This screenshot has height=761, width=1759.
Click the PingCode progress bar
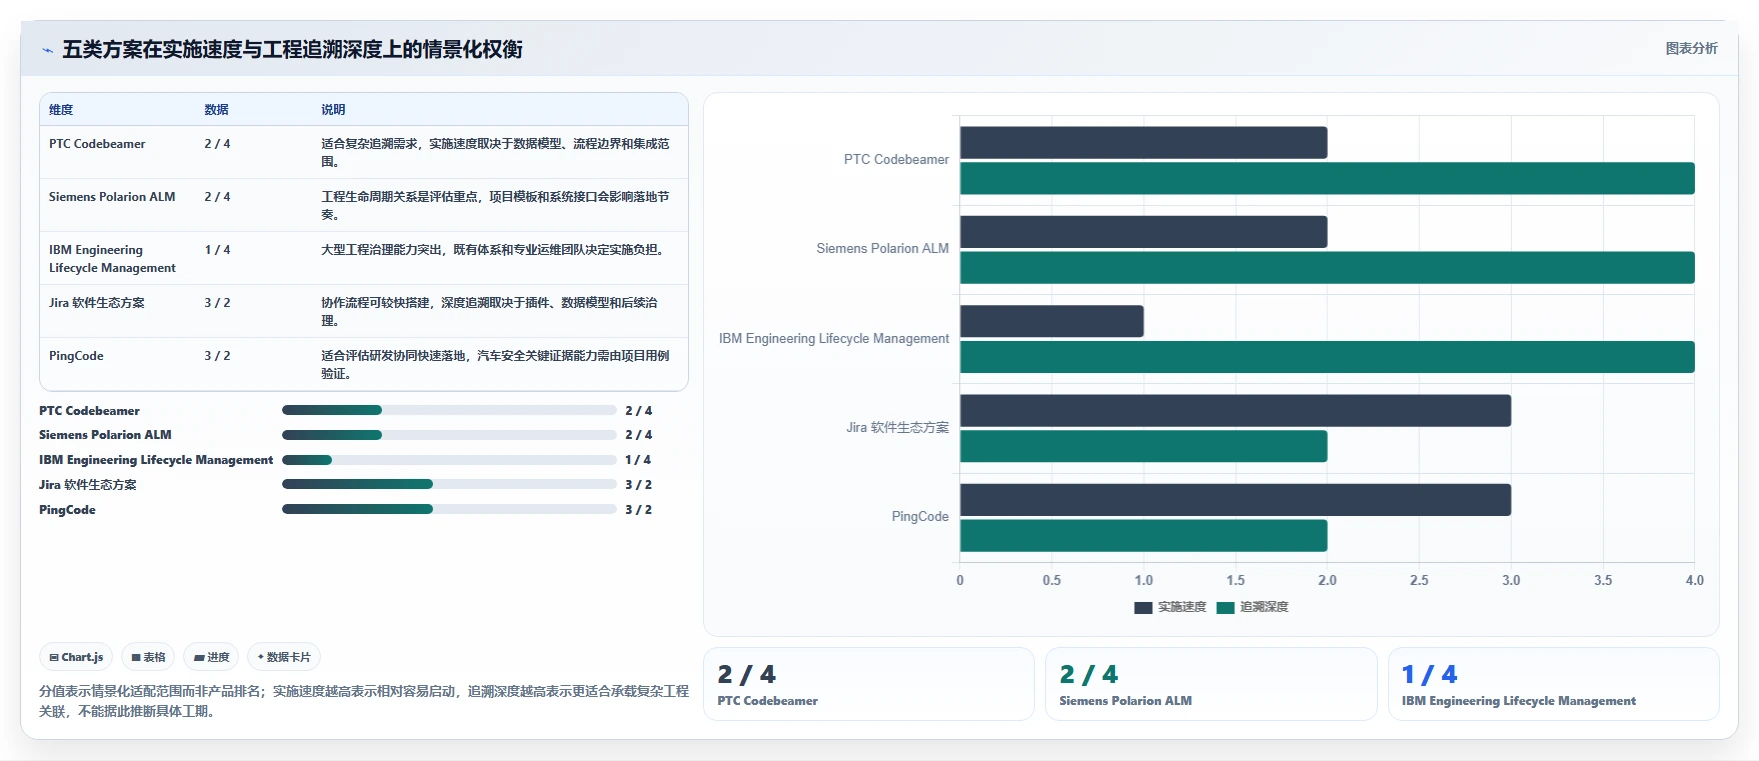click(x=449, y=509)
